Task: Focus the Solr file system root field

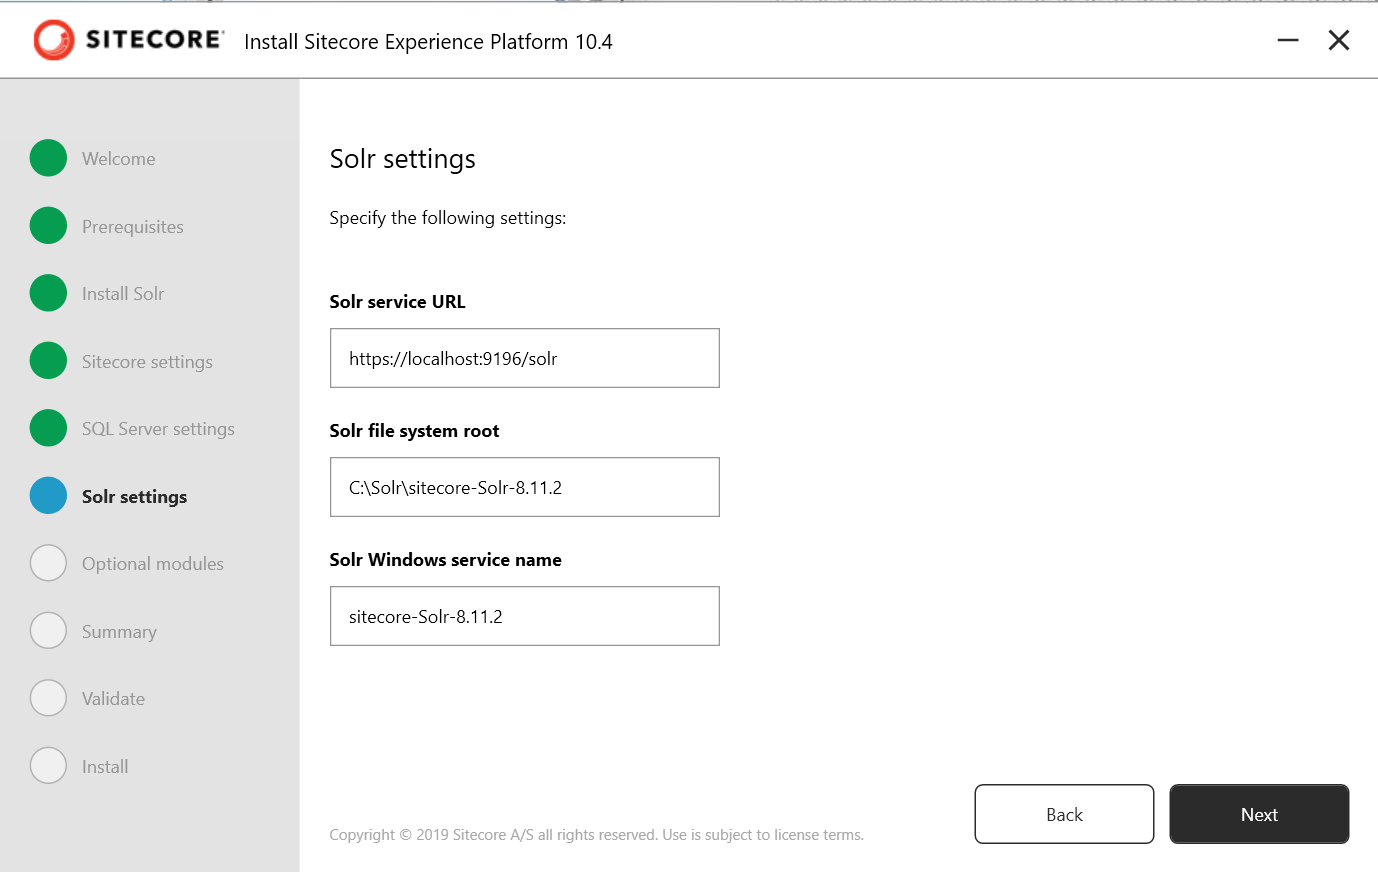Action: tap(525, 487)
